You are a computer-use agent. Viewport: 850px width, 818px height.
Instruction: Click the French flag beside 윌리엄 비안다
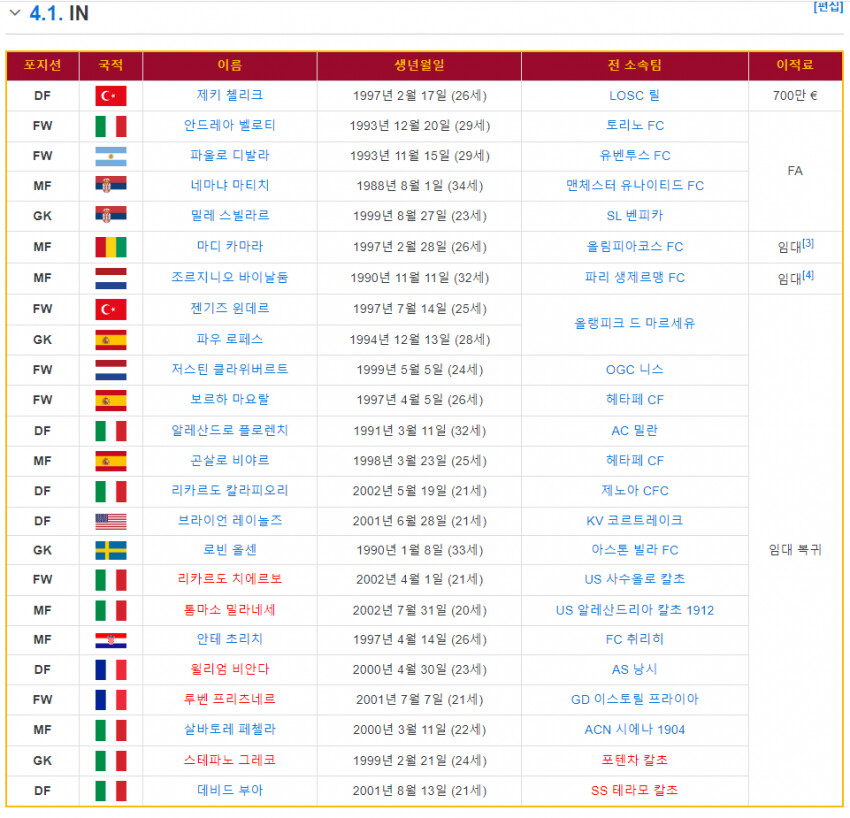[111, 669]
